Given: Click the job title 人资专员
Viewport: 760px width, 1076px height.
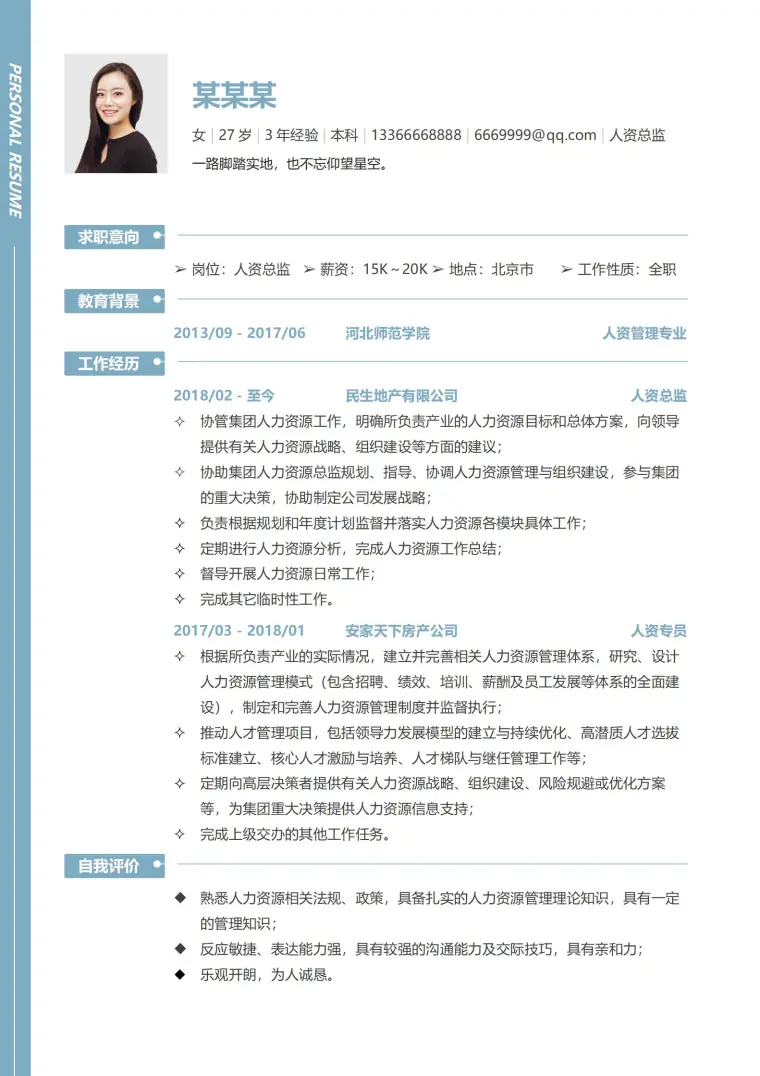Looking at the screenshot, I should 658,631.
